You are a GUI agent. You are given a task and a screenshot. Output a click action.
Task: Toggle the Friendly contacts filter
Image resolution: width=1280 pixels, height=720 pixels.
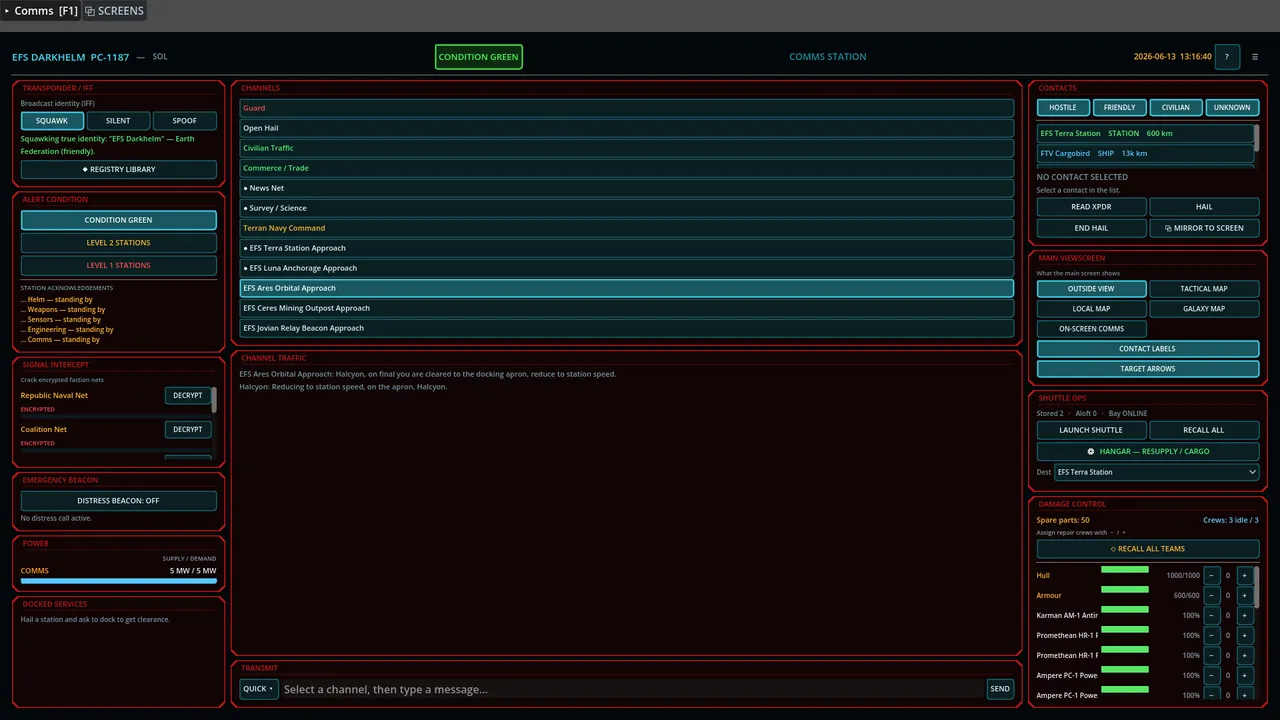click(1119, 107)
